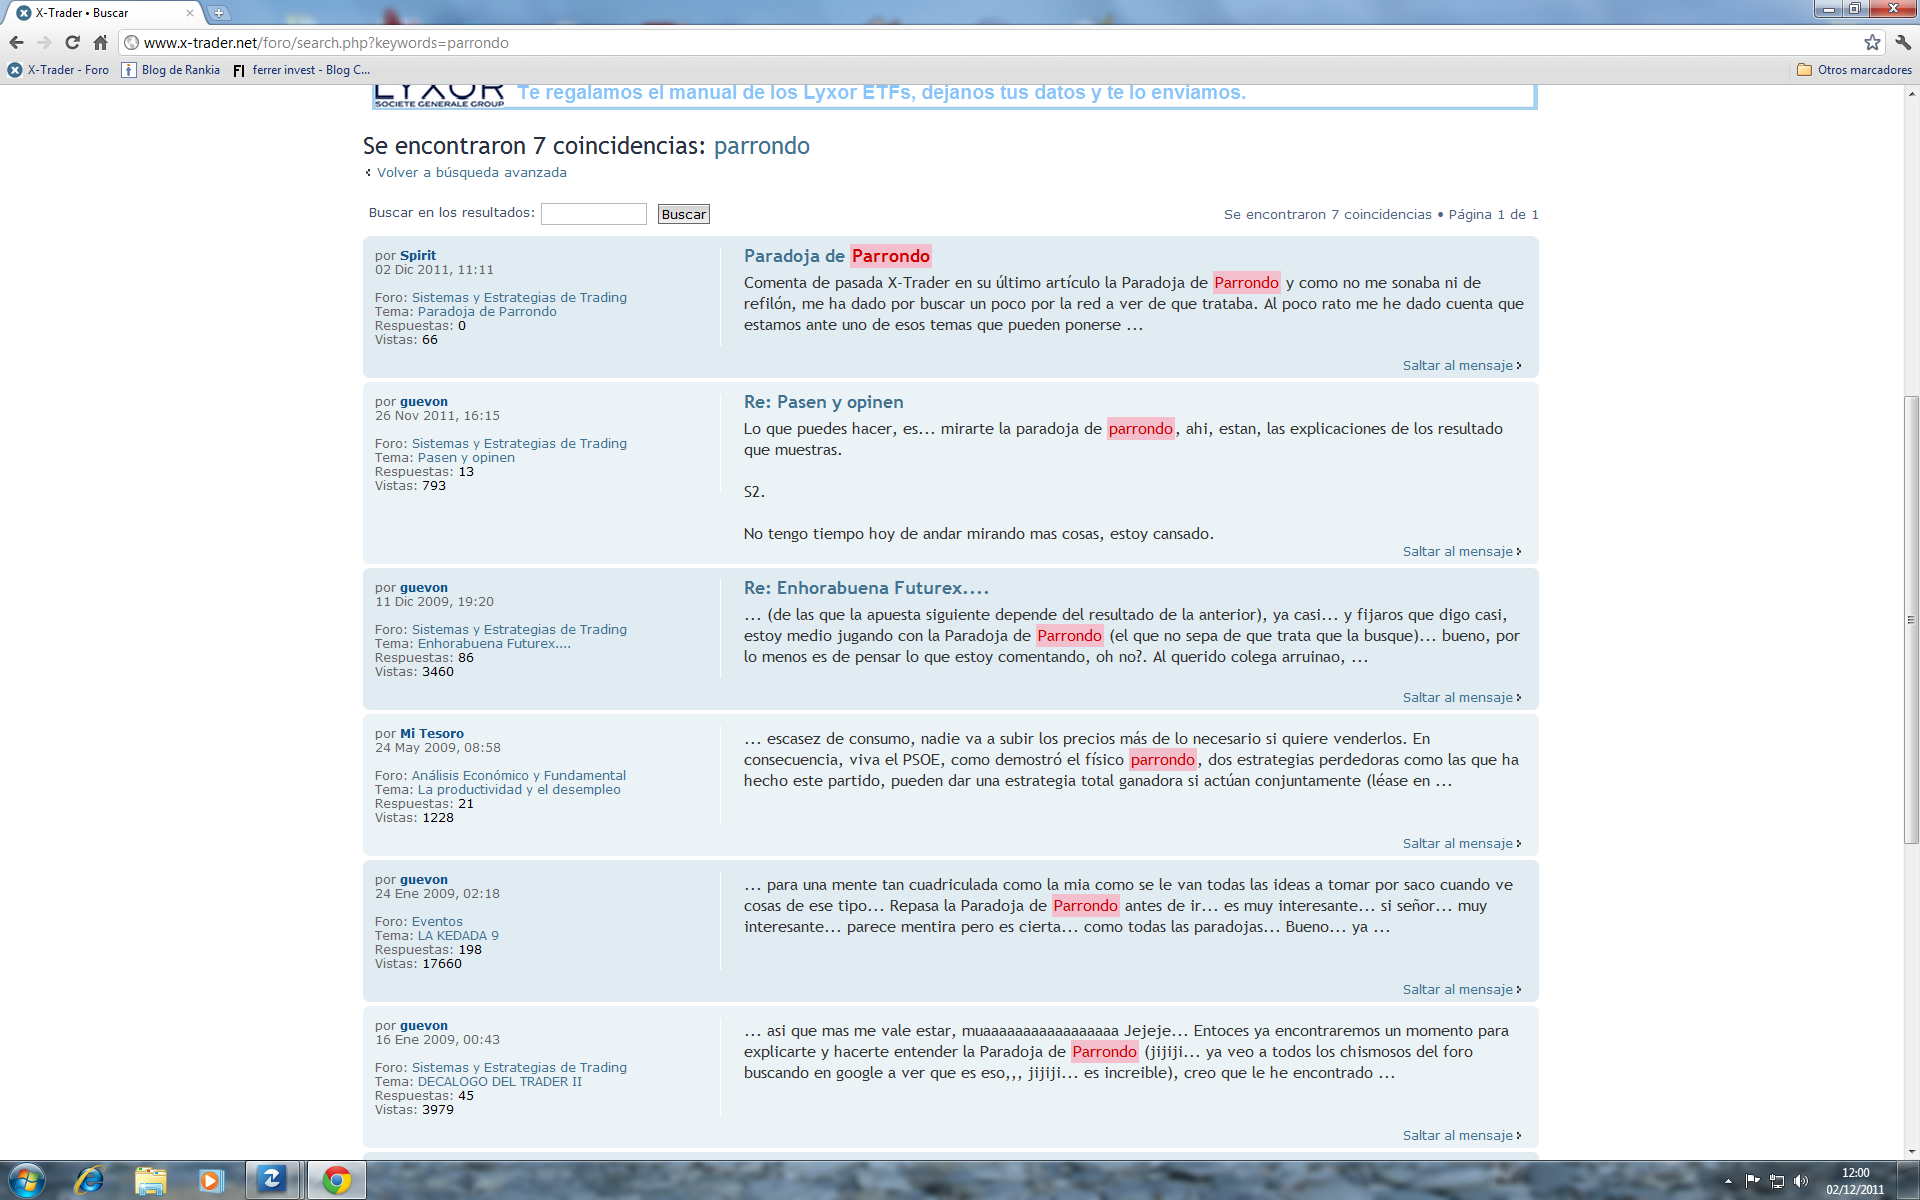This screenshot has height=1200, width=1920.
Task: Open Chrome wrench settings menu
Action: [x=1902, y=42]
